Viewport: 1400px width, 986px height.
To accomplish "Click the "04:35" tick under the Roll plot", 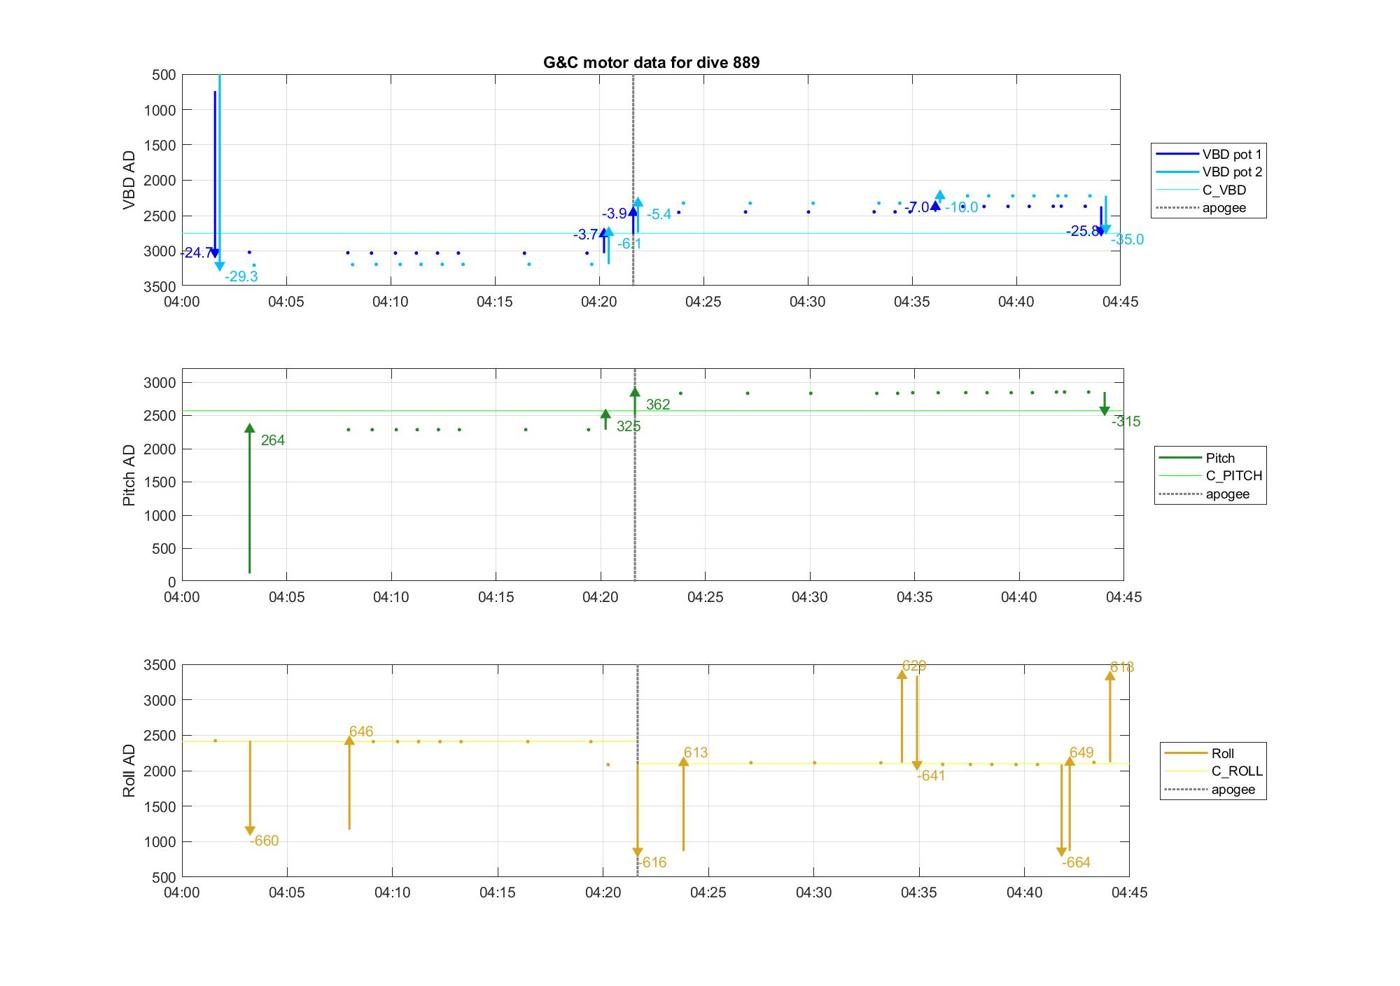I will click(919, 892).
